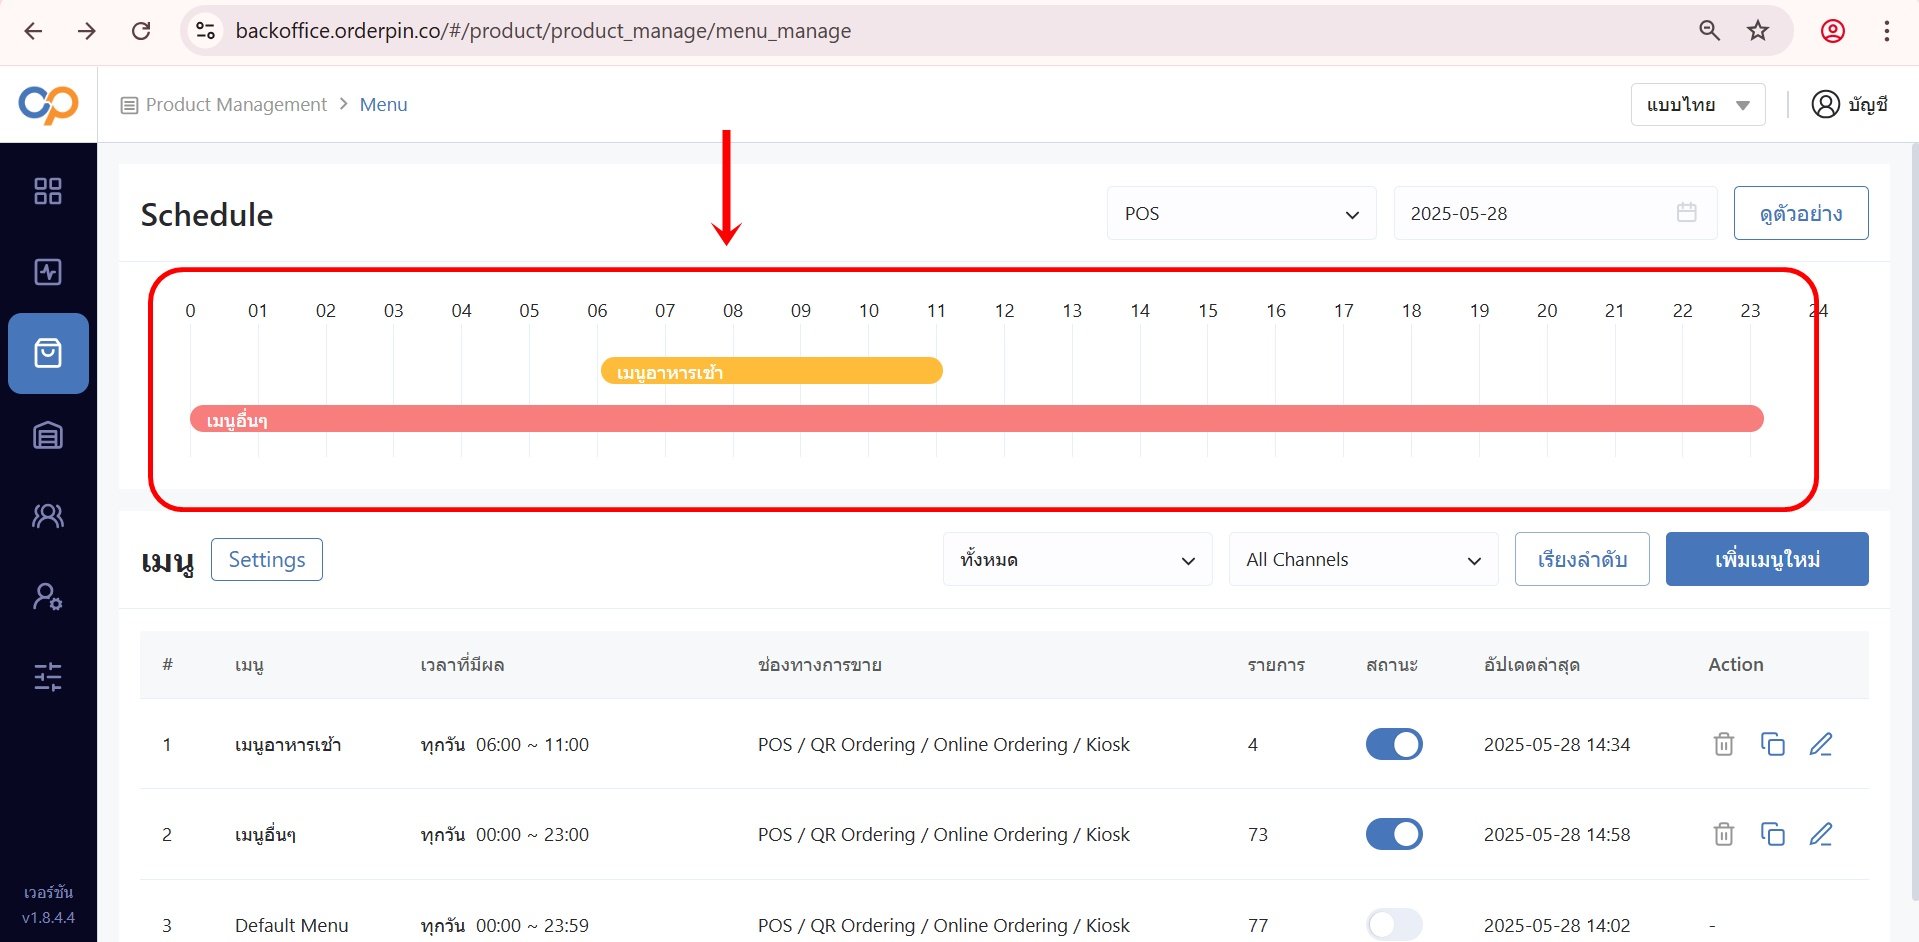
Task: Click the เวลาที่มีผล column header
Action: (462, 665)
